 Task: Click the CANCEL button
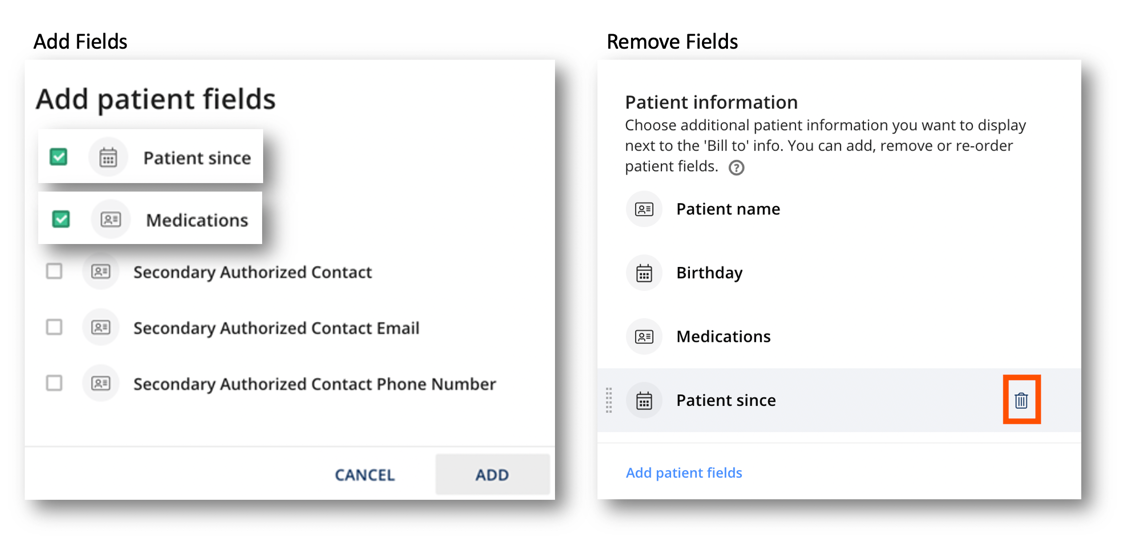click(365, 475)
